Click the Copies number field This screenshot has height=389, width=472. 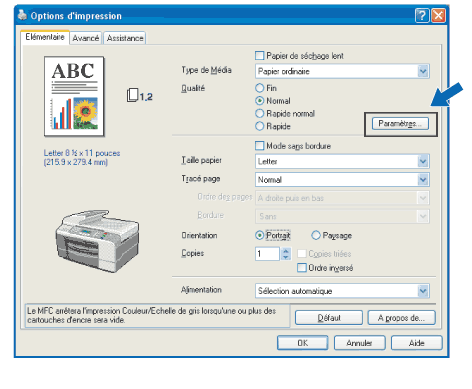pyautogui.click(x=267, y=254)
